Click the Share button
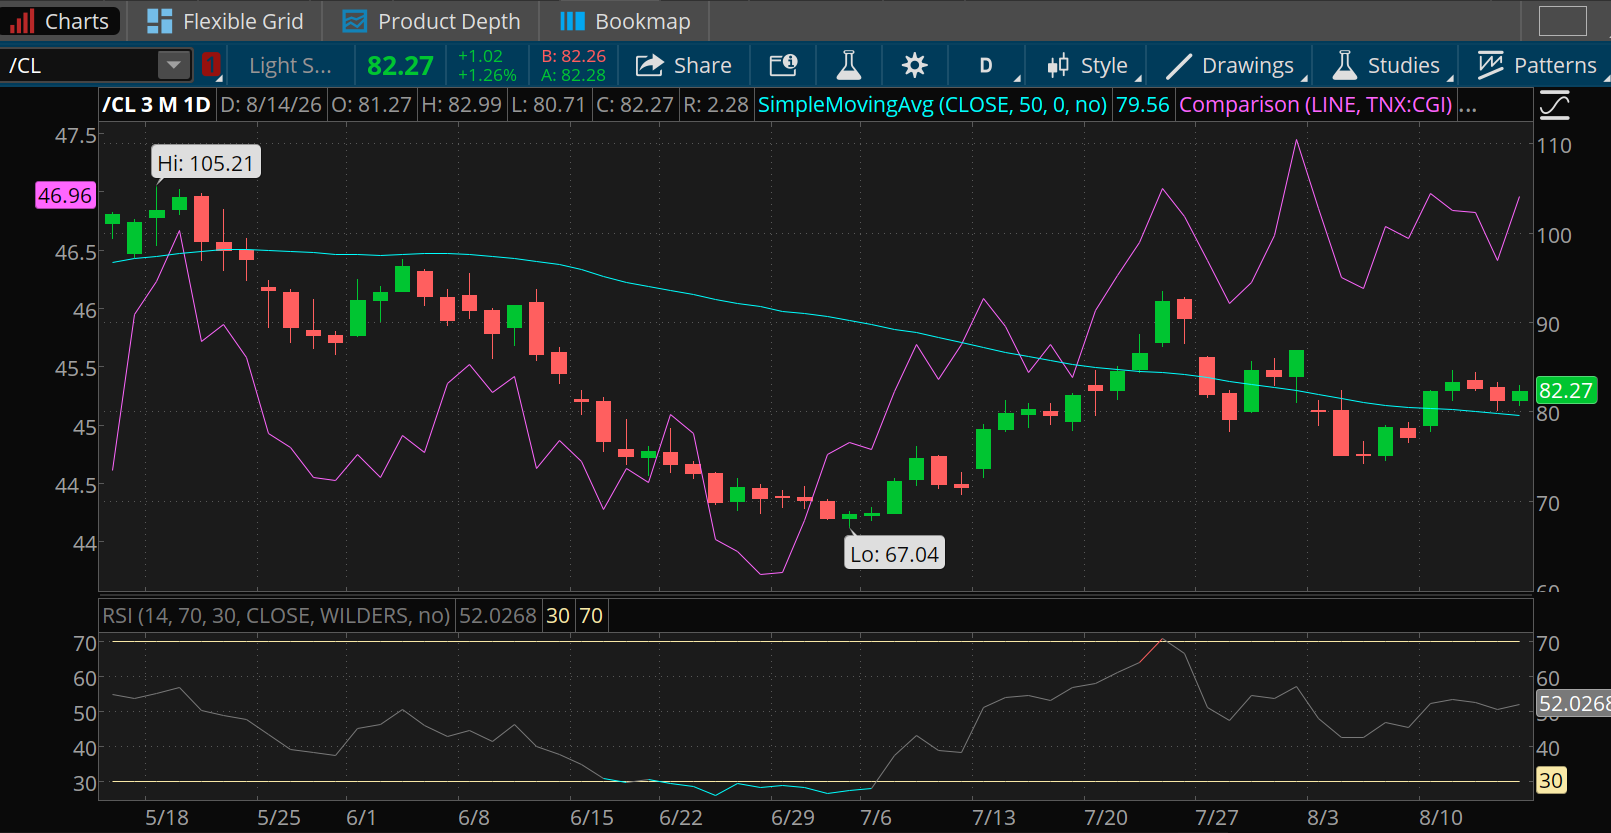1611x833 pixels. [x=684, y=66]
